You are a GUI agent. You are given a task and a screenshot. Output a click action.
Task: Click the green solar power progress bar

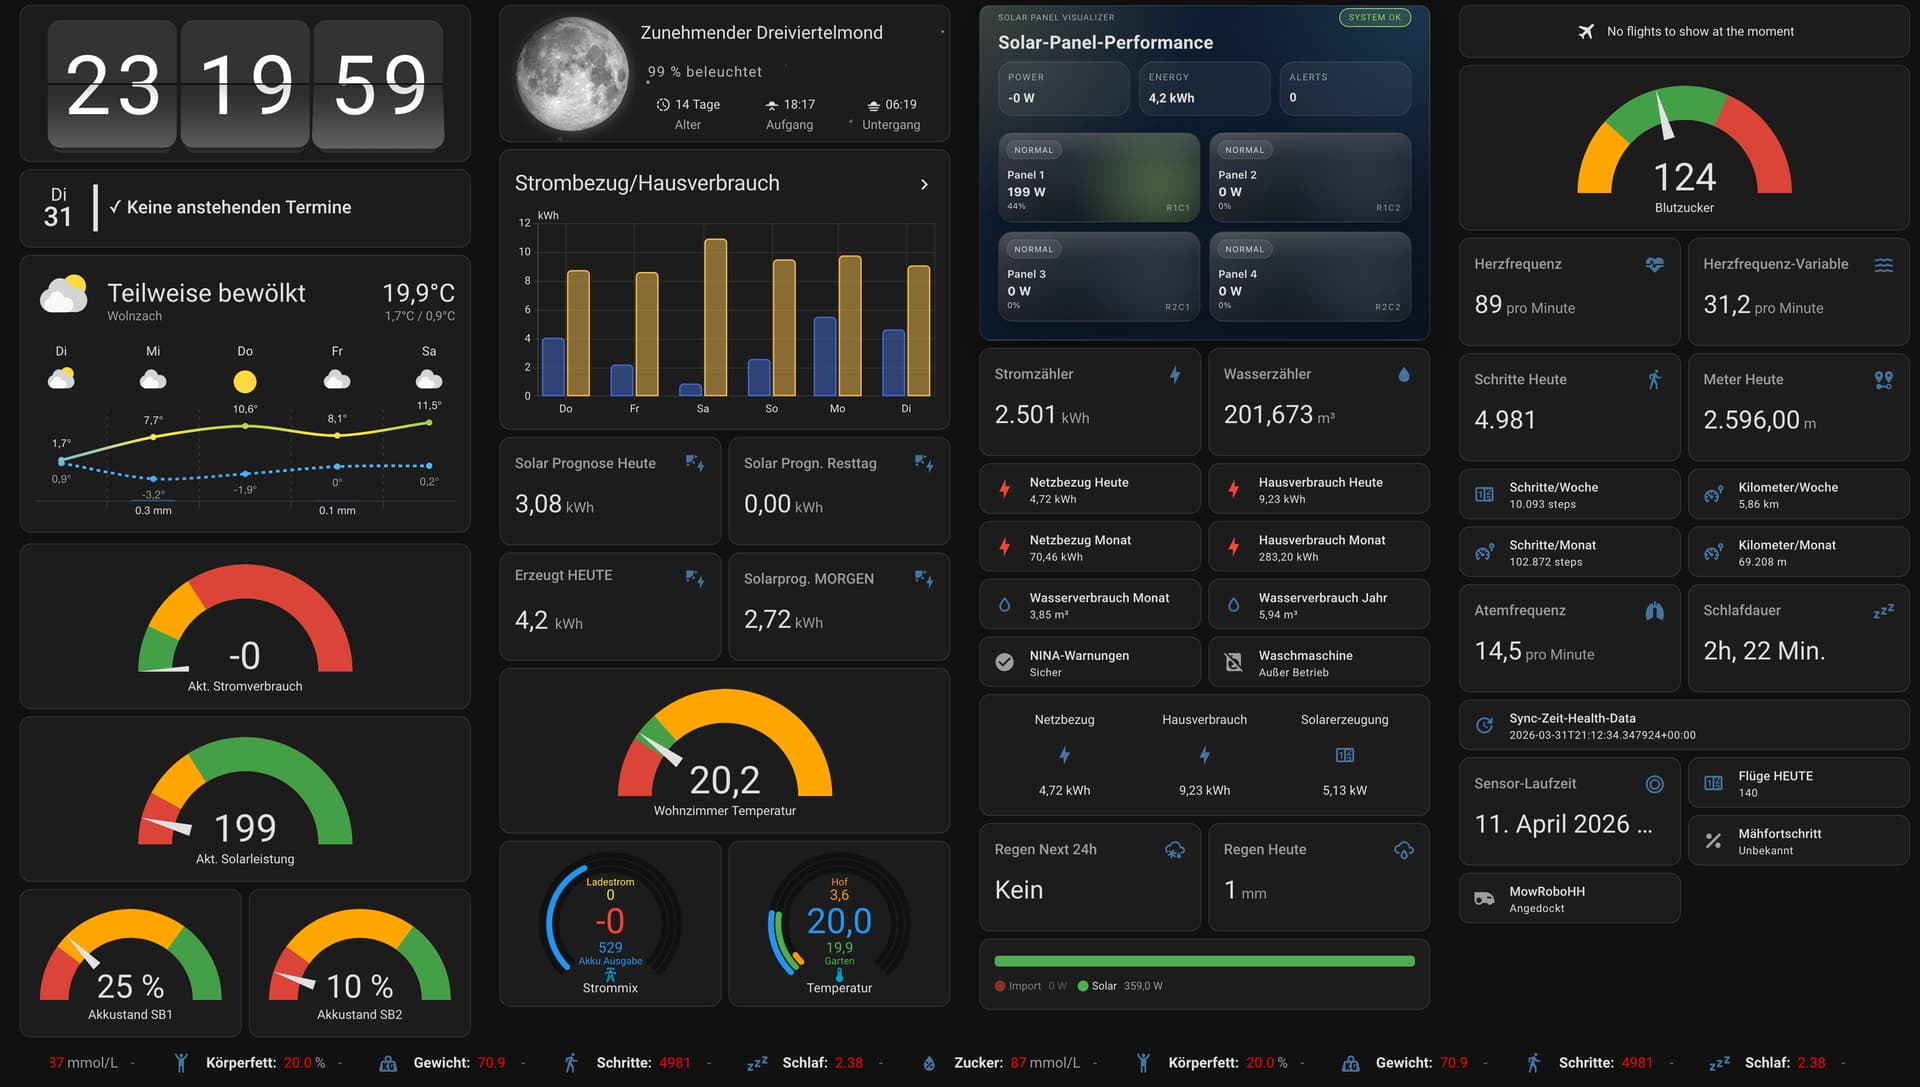tap(1204, 961)
